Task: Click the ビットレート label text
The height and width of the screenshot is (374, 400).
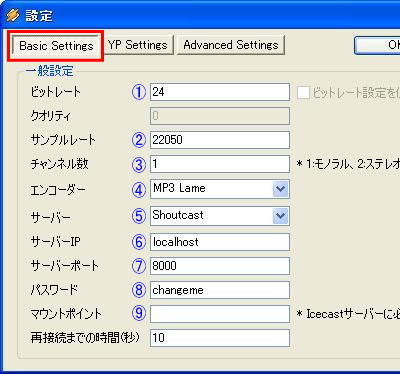Action: (x=55, y=92)
